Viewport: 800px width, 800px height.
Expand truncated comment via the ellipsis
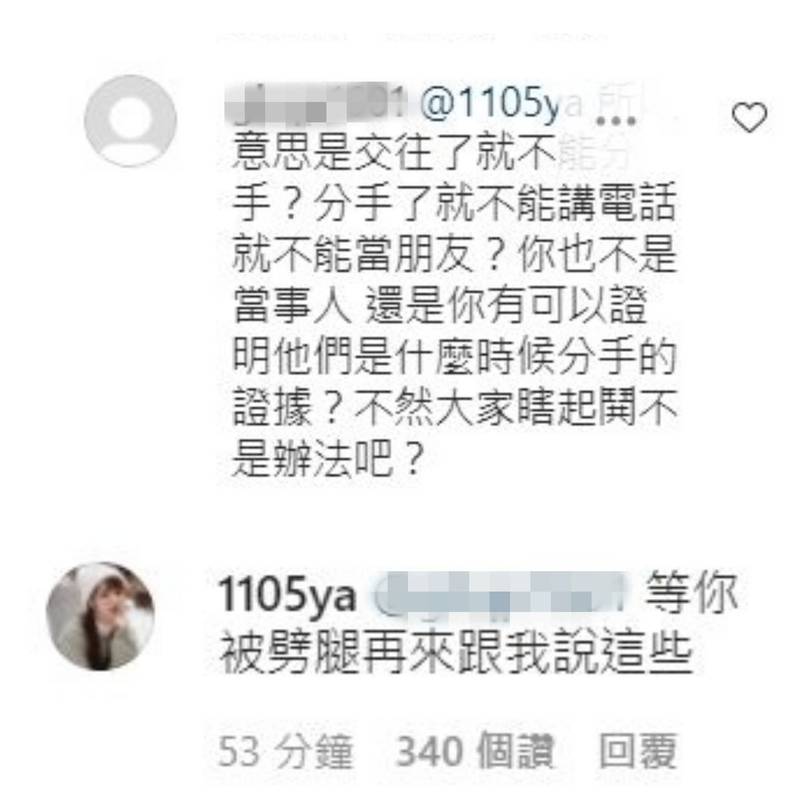tap(616, 121)
